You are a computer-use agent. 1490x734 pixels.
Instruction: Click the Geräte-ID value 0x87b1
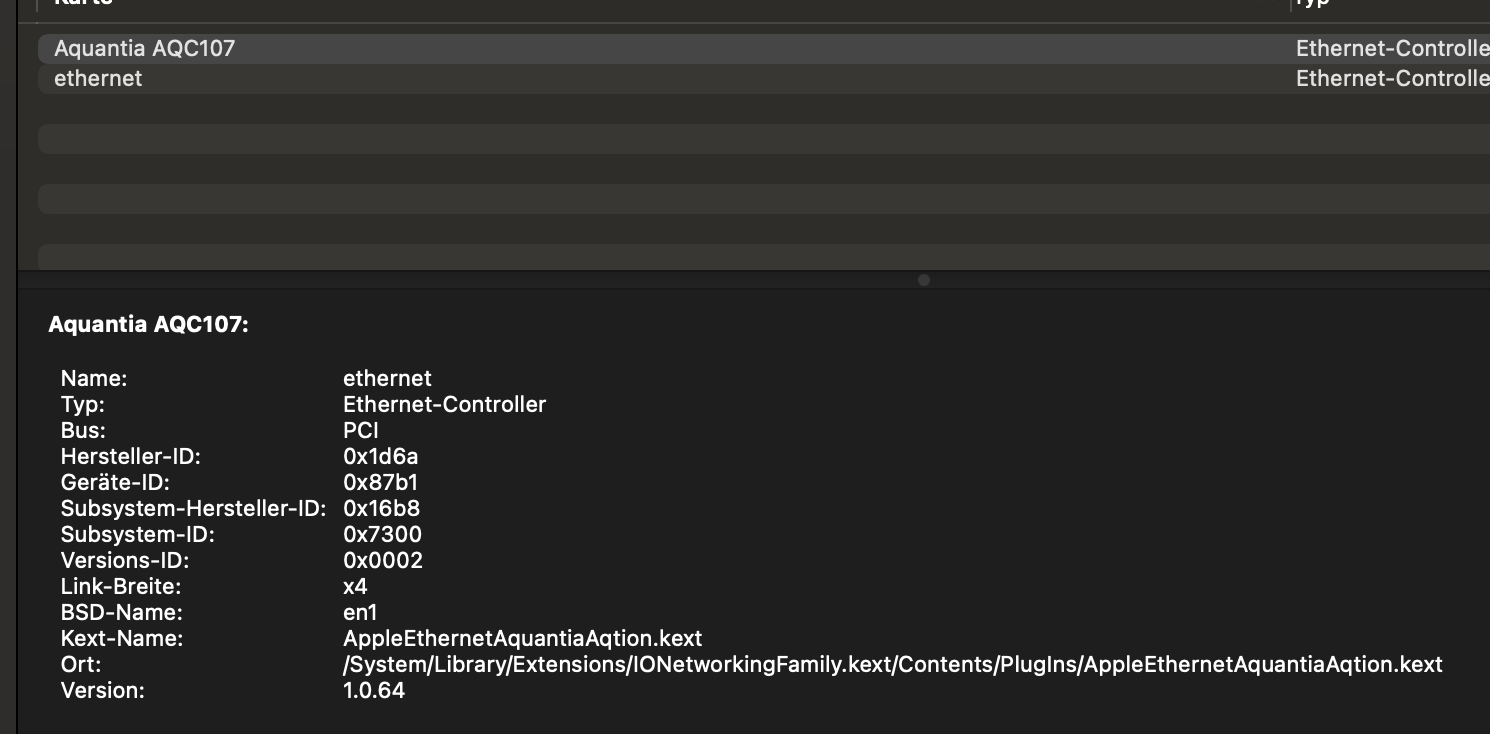(x=380, y=482)
